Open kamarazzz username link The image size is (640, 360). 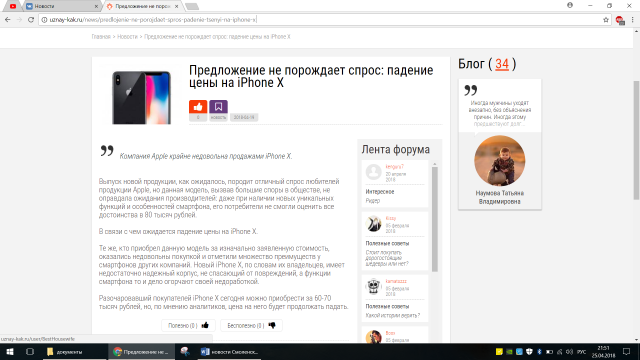pyautogui.click(x=396, y=281)
